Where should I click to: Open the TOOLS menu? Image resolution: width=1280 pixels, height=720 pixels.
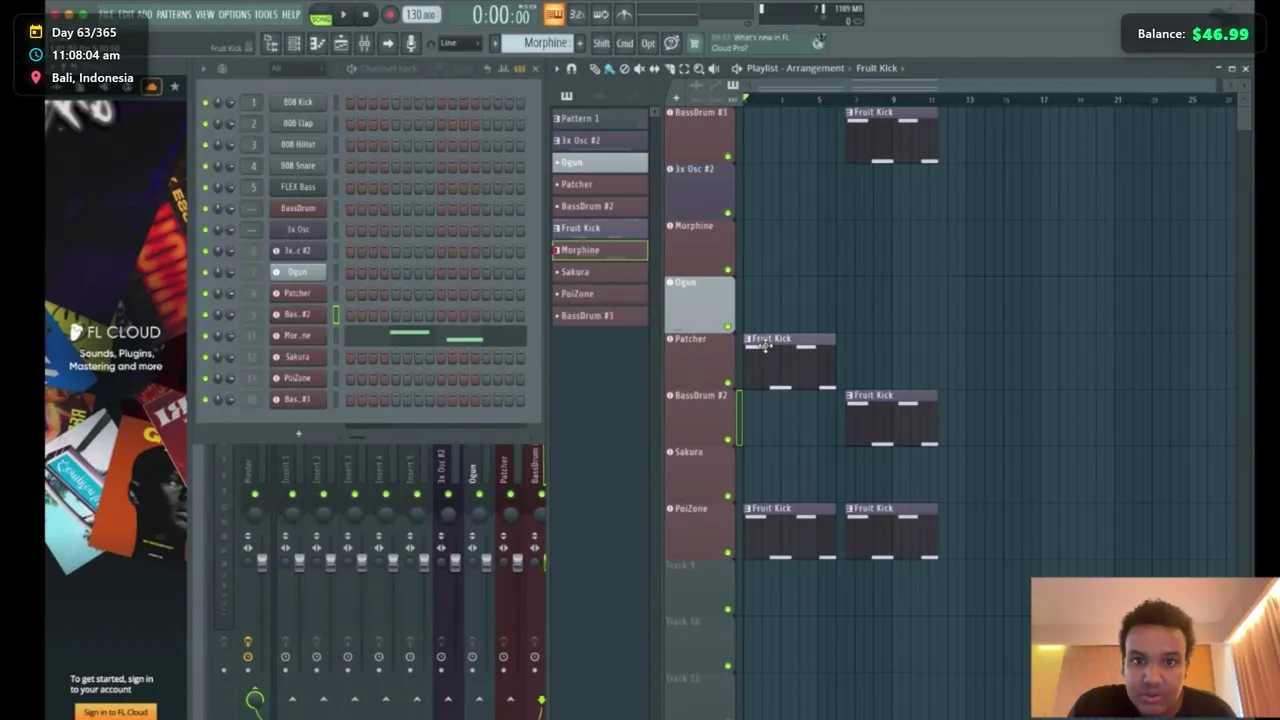[x=266, y=14]
